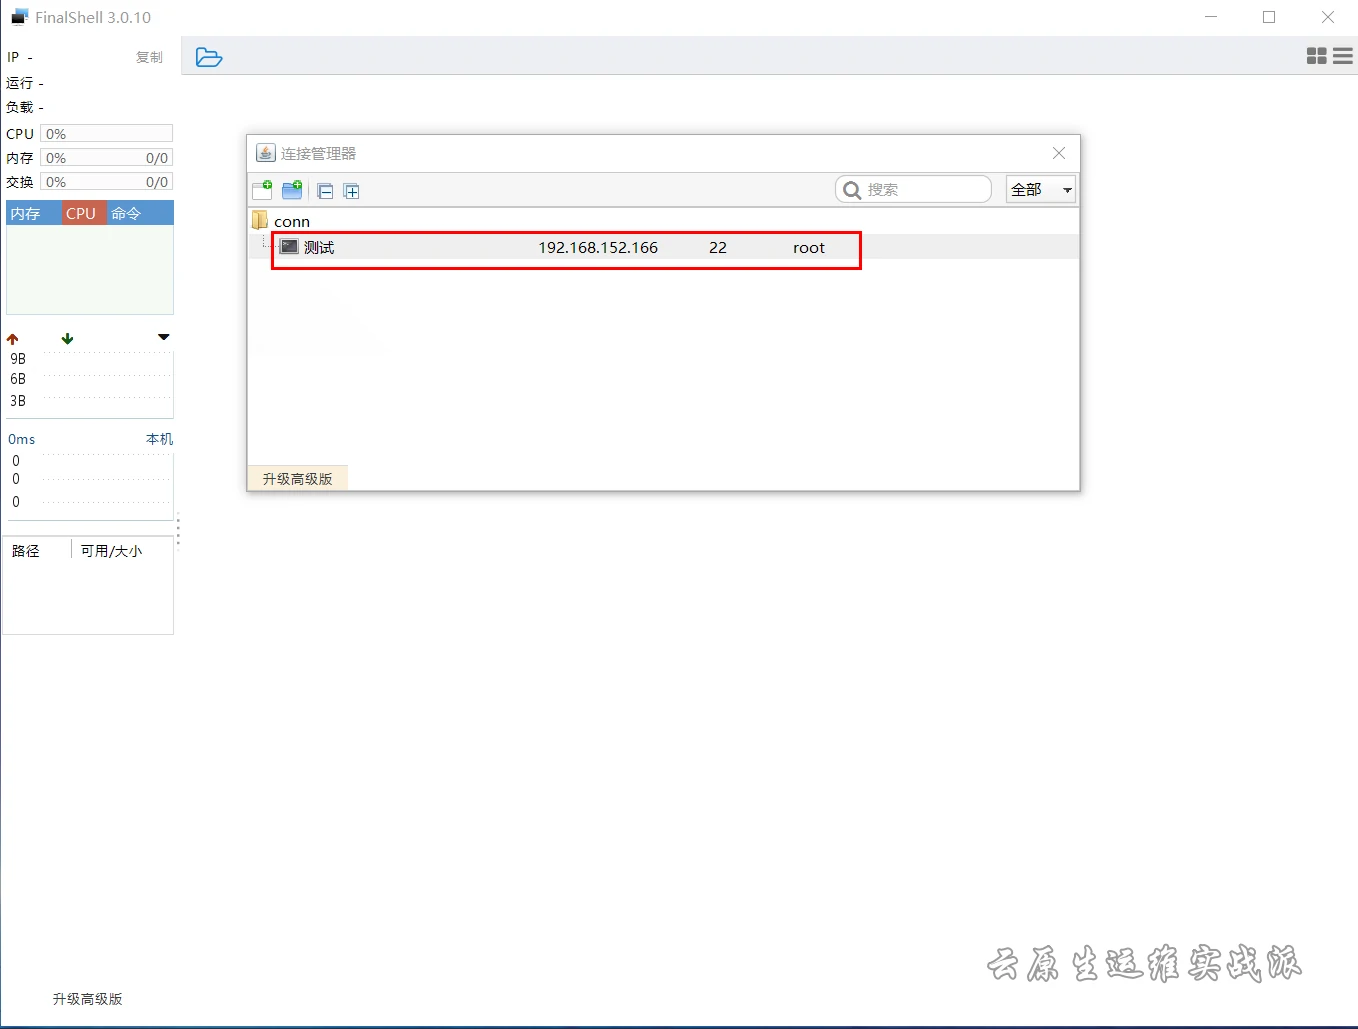1358x1029 pixels.
Task: Click the FinalShell app icon in title bar
Action: pyautogui.click(x=19, y=17)
